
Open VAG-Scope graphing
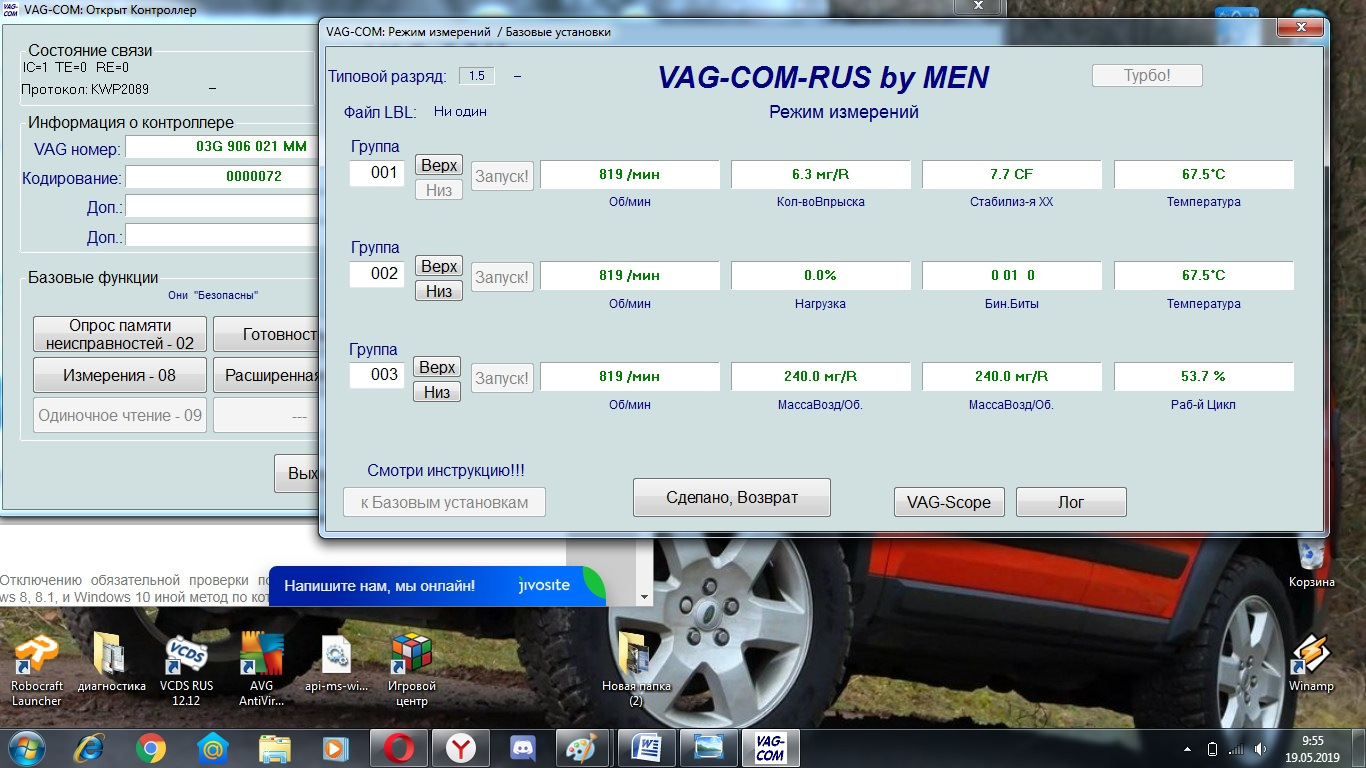click(x=949, y=502)
